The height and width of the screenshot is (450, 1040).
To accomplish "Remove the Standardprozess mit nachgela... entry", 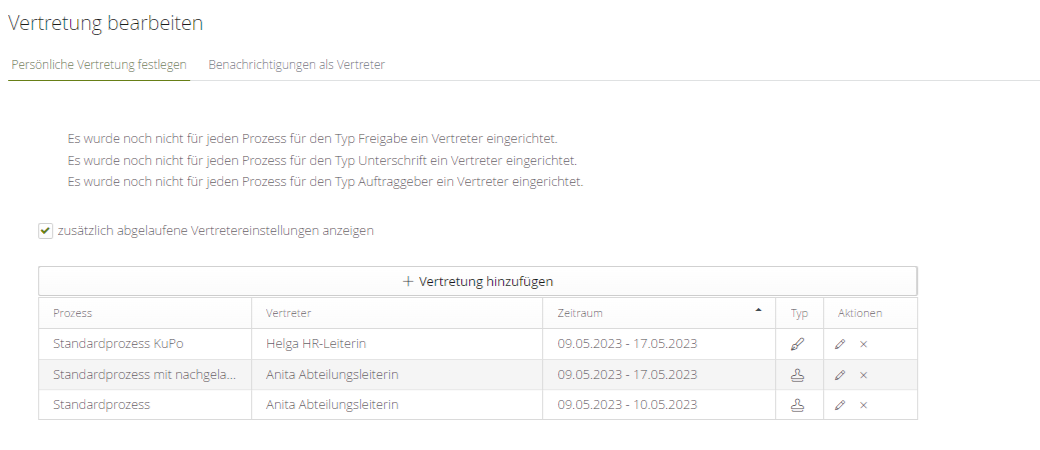I will coord(863,375).
